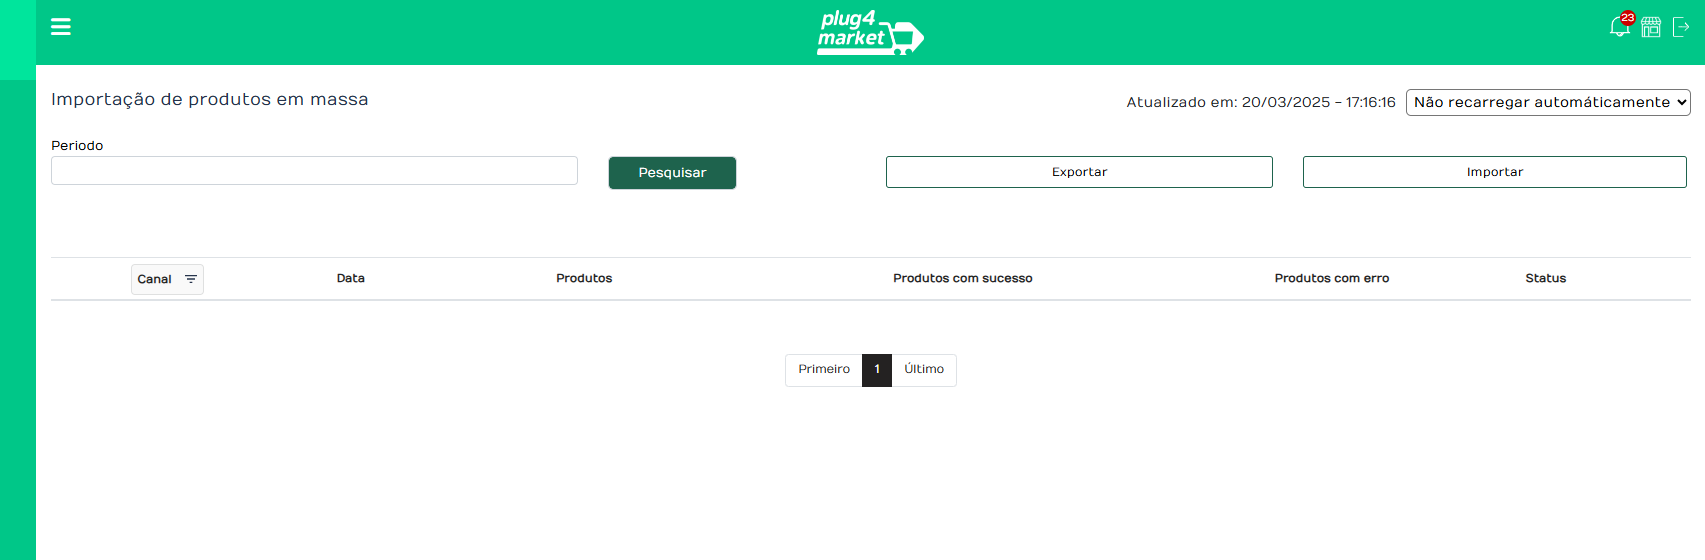The width and height of the screenshot is (1705, 560).
Task: Click the Exportar button
Action: pyautogui.click(x=1079, y=172)
